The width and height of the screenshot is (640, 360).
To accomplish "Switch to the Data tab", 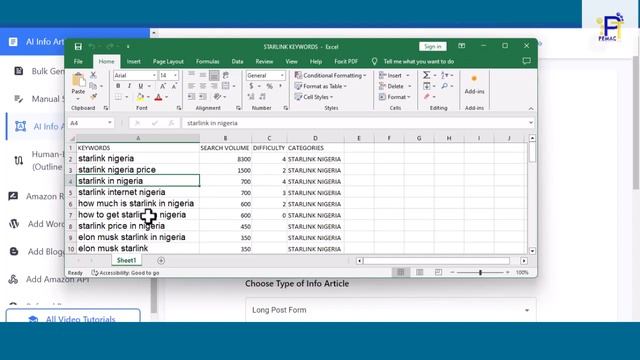I will tap(237, 62).
